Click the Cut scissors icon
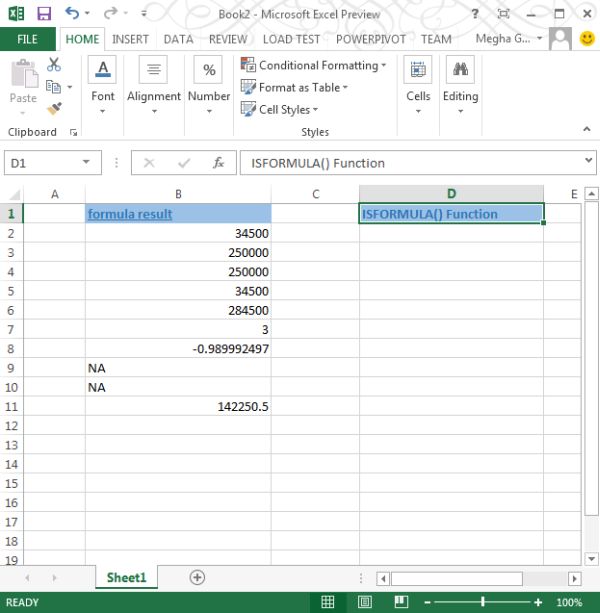This screenshot has height=613, width=600. pos(54,65)
